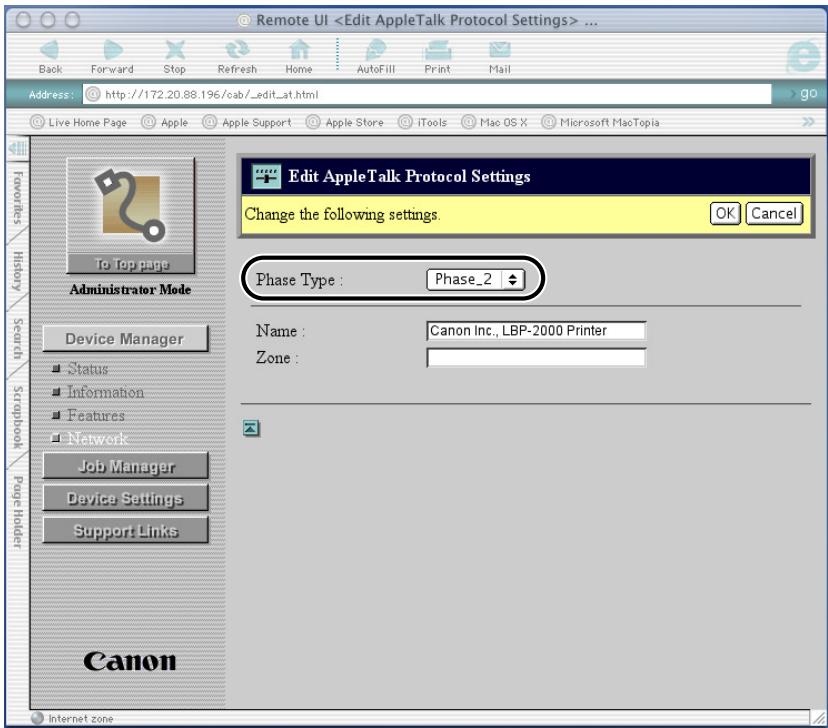Open the Job Manager section
Image resolution: width=828 pixels, height=728 pixels.
pyautogui.click(x=125, y=467)
